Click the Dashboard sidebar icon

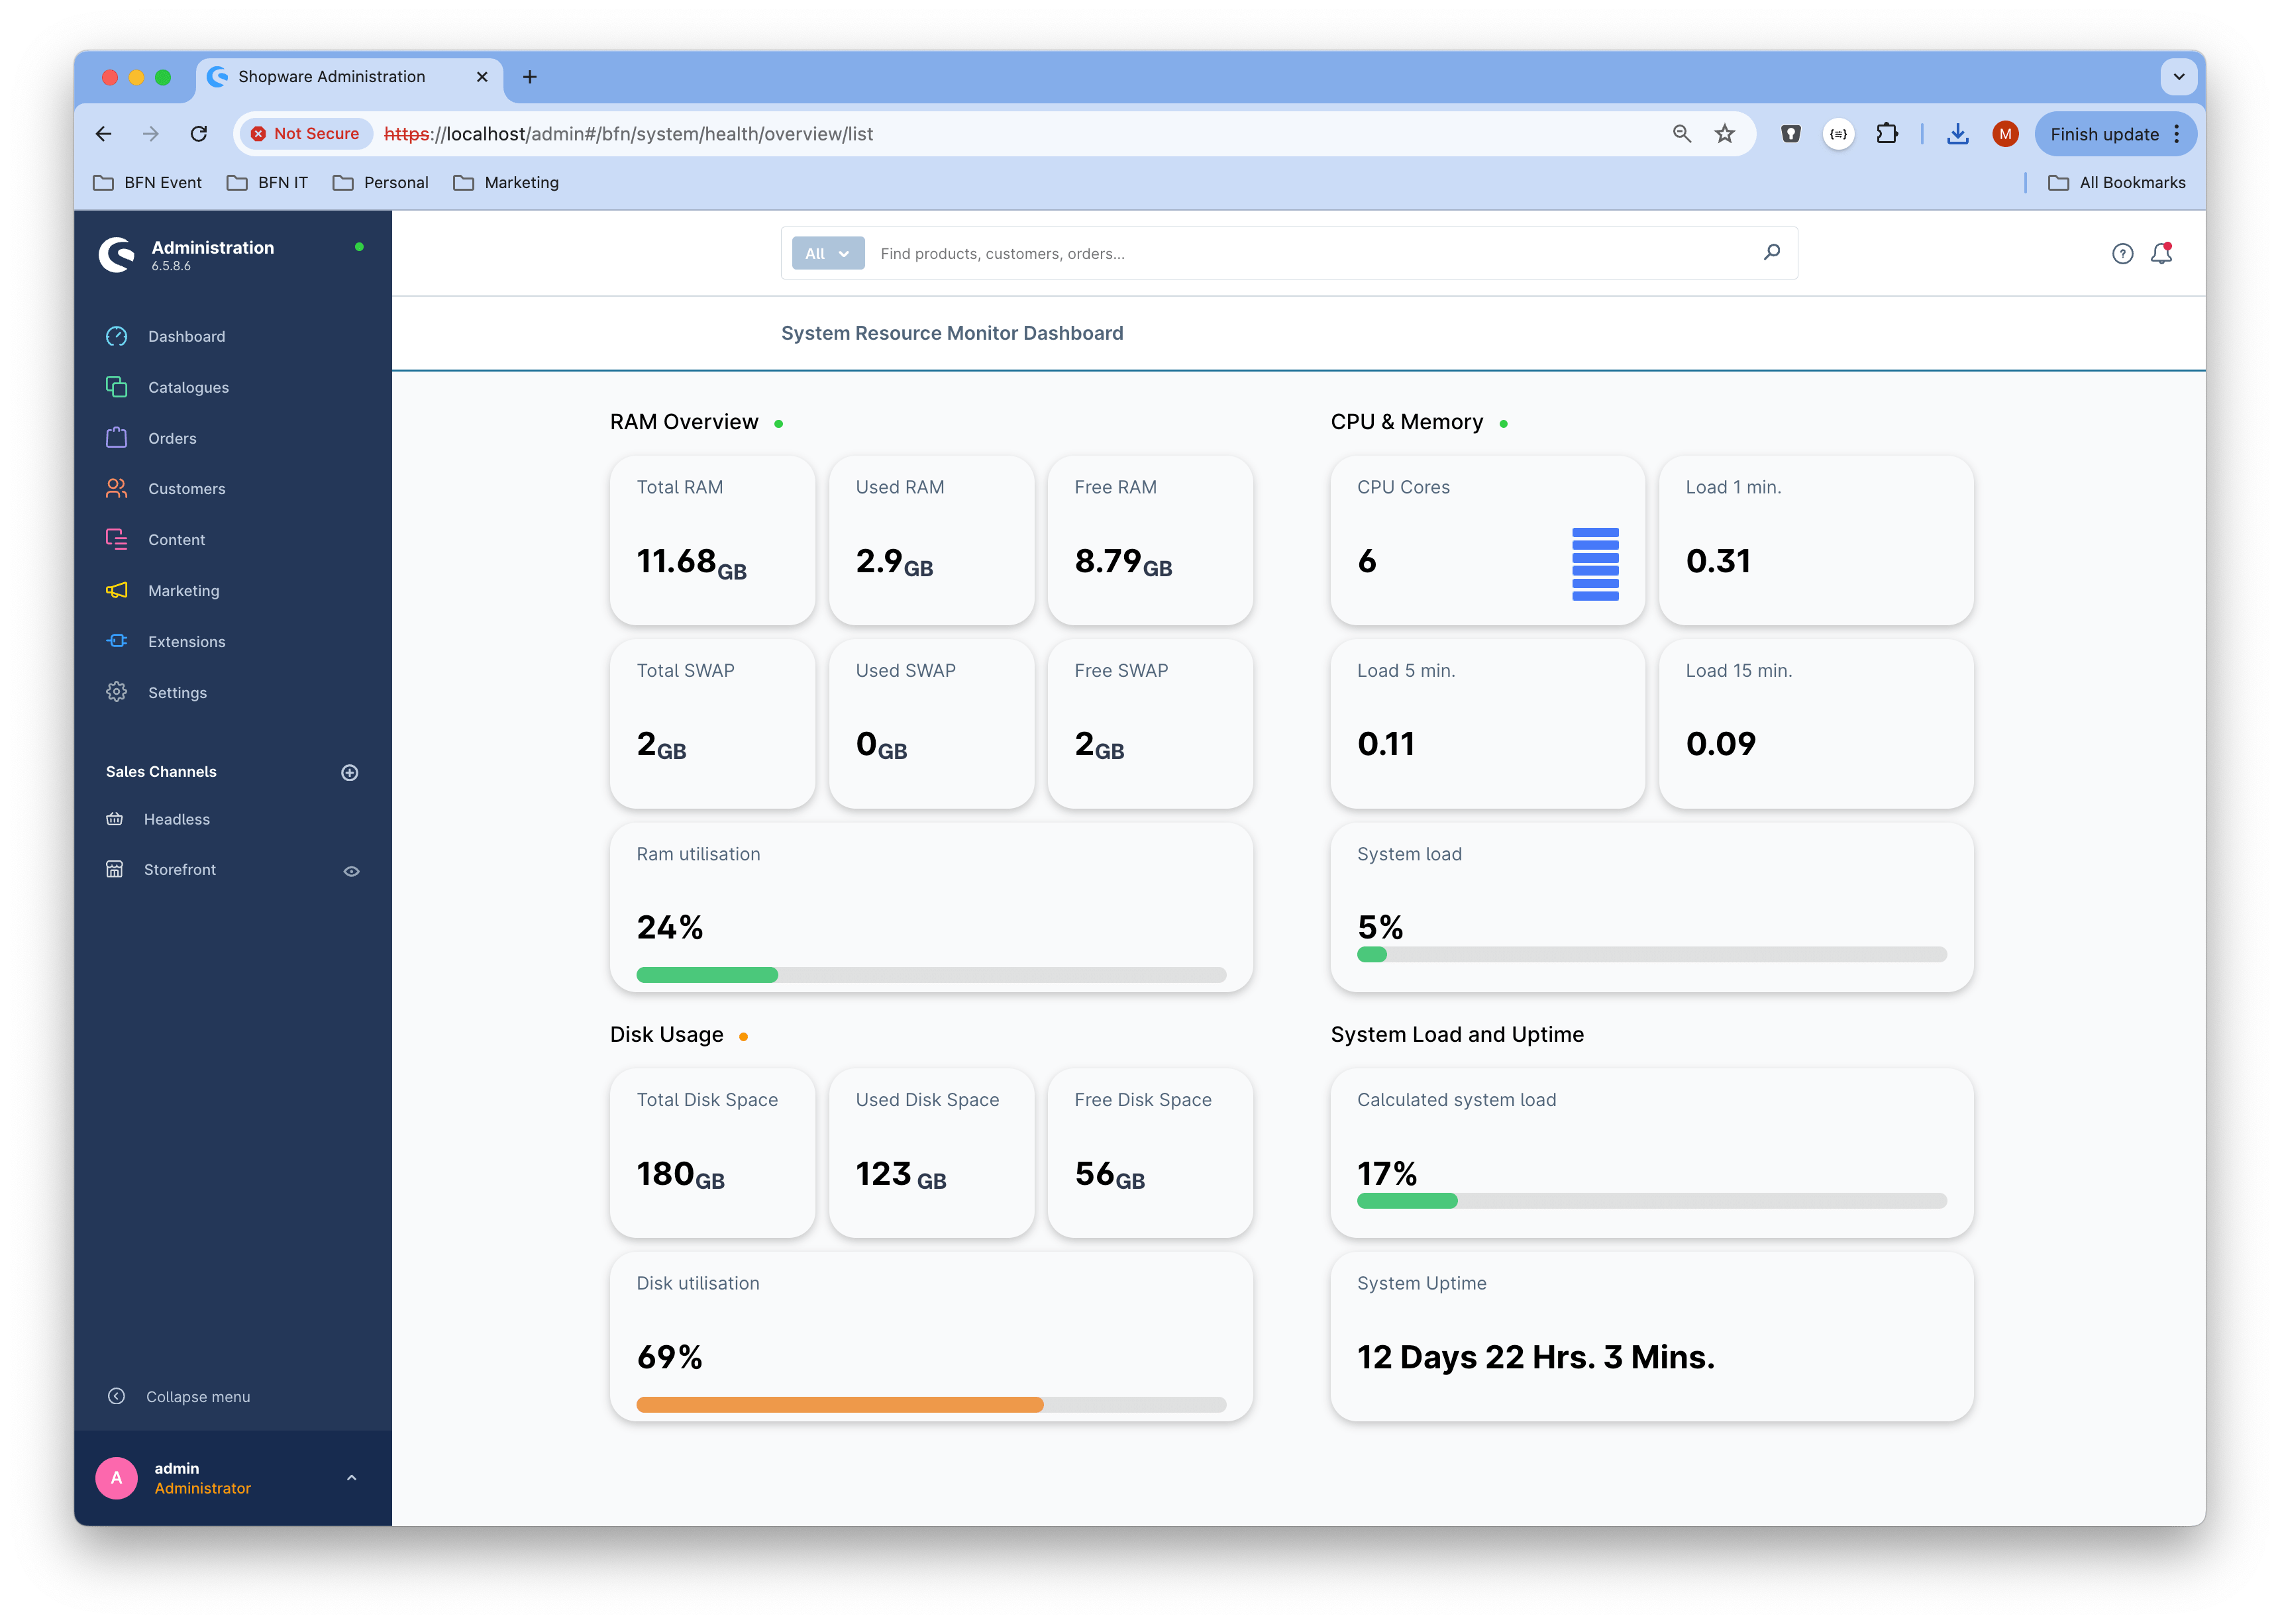118,336
